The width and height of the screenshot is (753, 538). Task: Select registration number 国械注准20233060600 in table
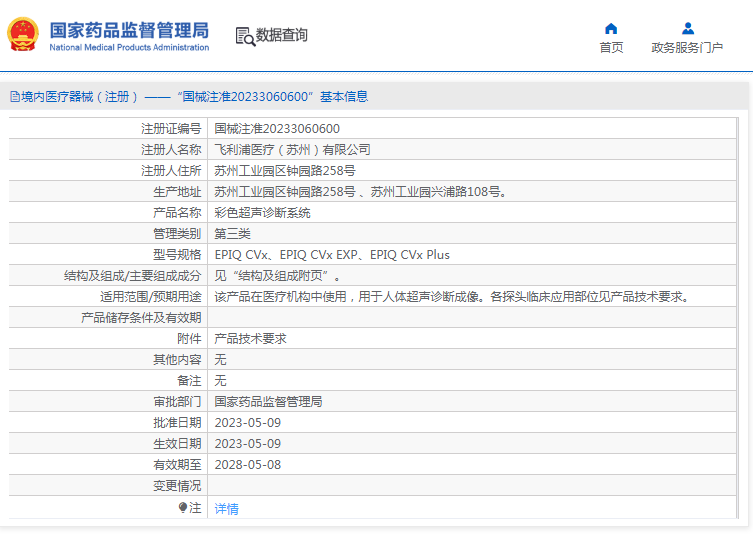(x=277, y=129)
